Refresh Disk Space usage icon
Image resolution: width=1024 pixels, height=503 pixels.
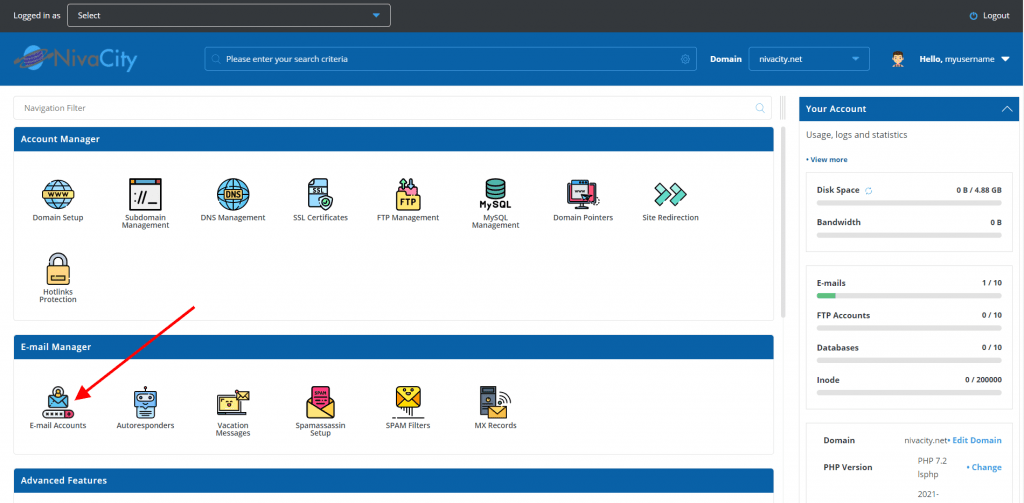(x=869, y=191)
